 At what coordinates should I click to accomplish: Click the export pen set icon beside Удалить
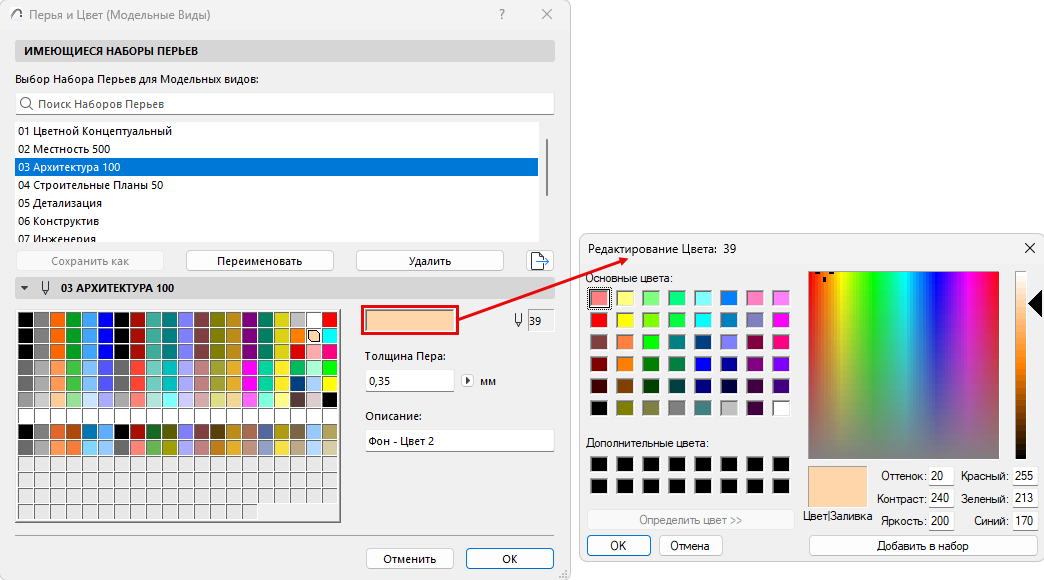538,260
